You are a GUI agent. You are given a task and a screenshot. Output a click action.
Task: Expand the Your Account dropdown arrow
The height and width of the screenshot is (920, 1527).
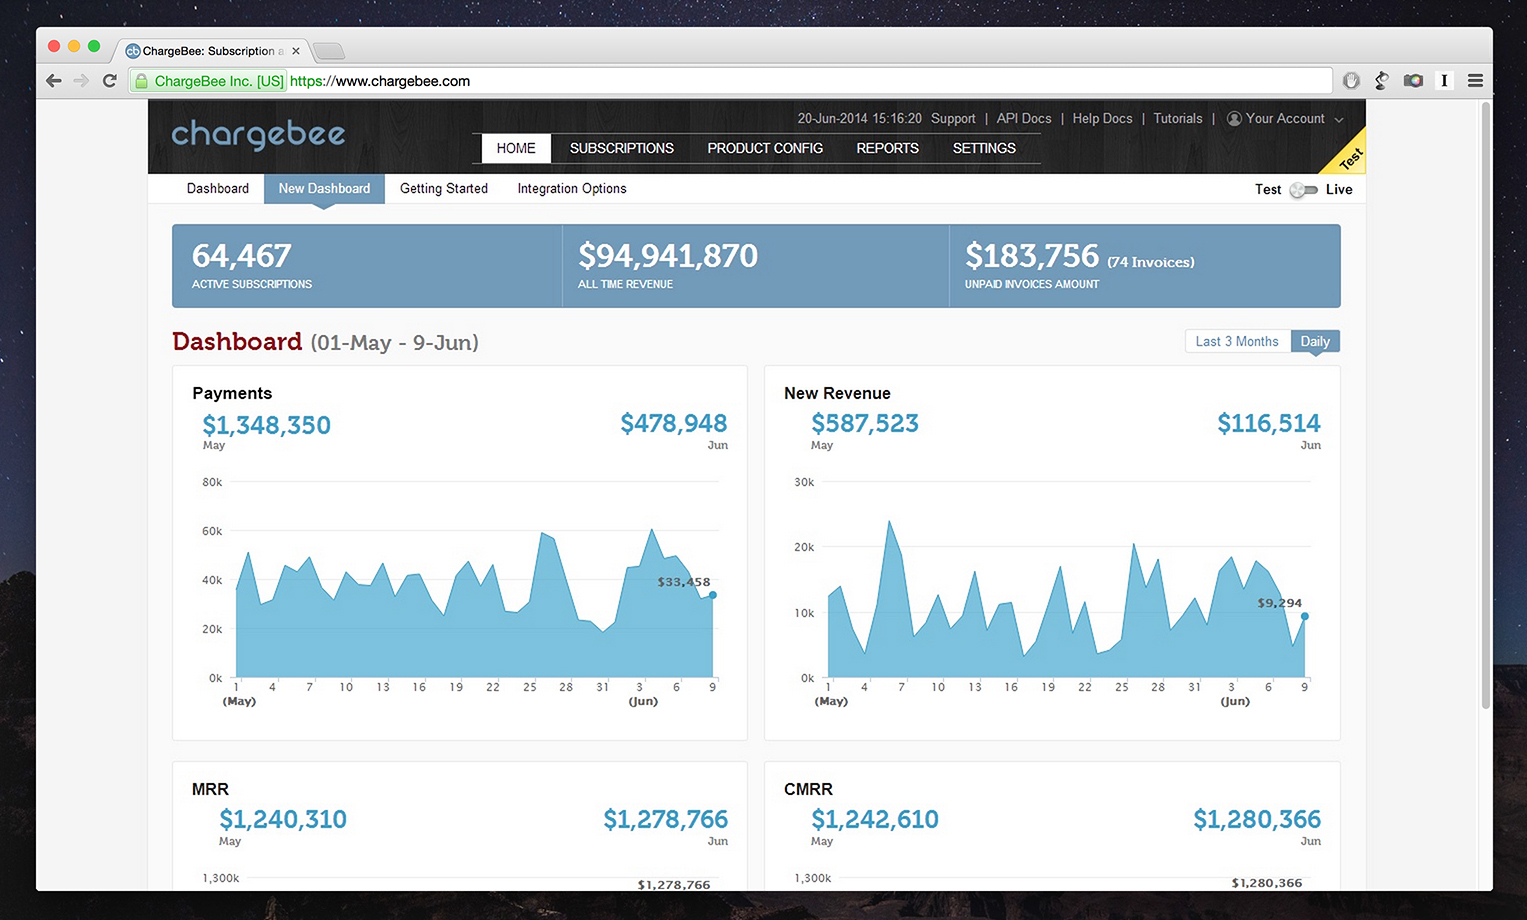tap(1339, 119)
